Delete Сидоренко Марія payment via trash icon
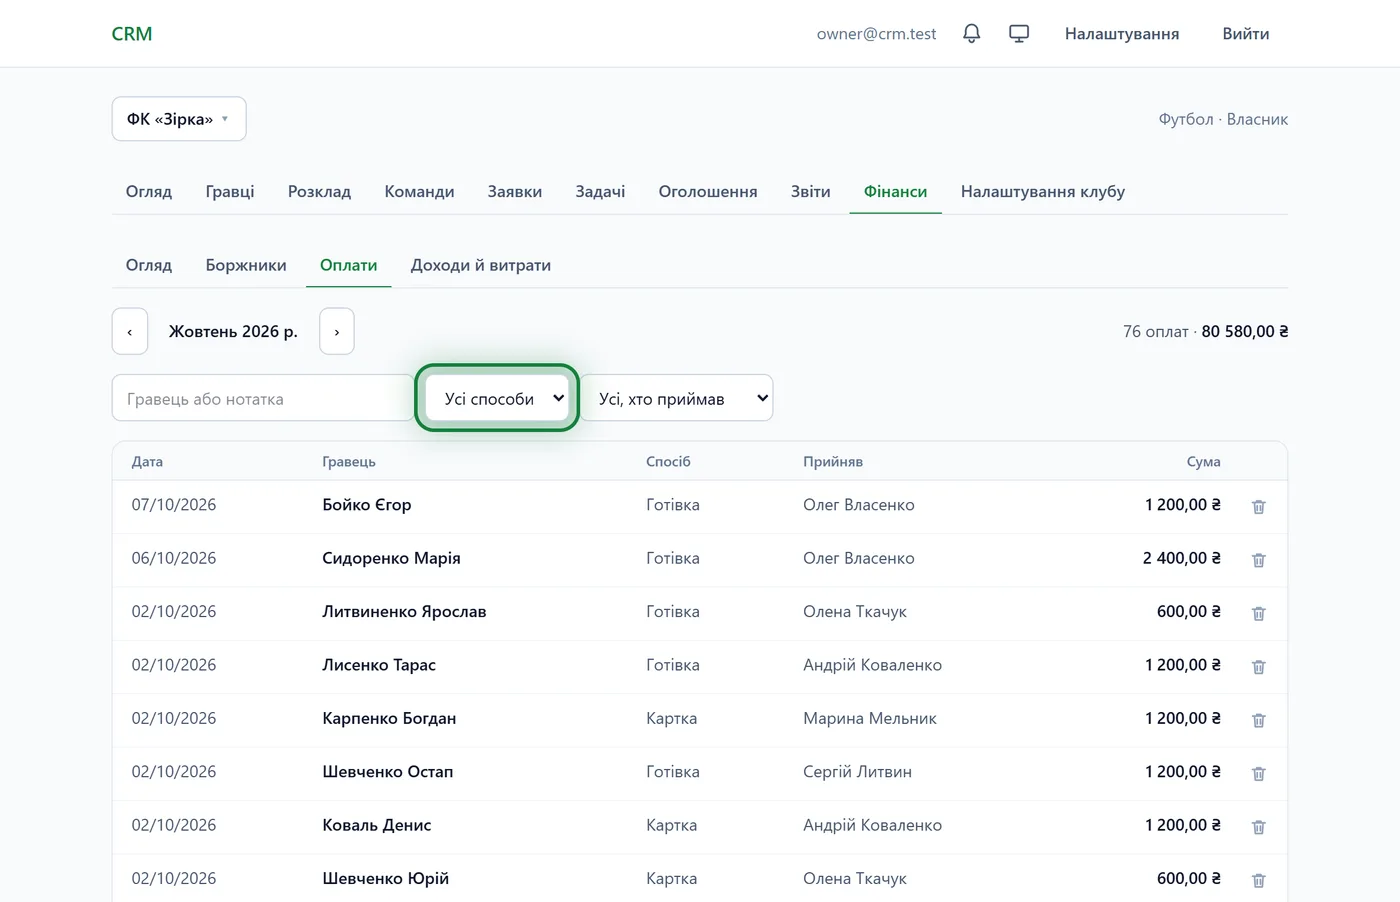This screenshot has width=1400, height=902. click(1259, 560)
